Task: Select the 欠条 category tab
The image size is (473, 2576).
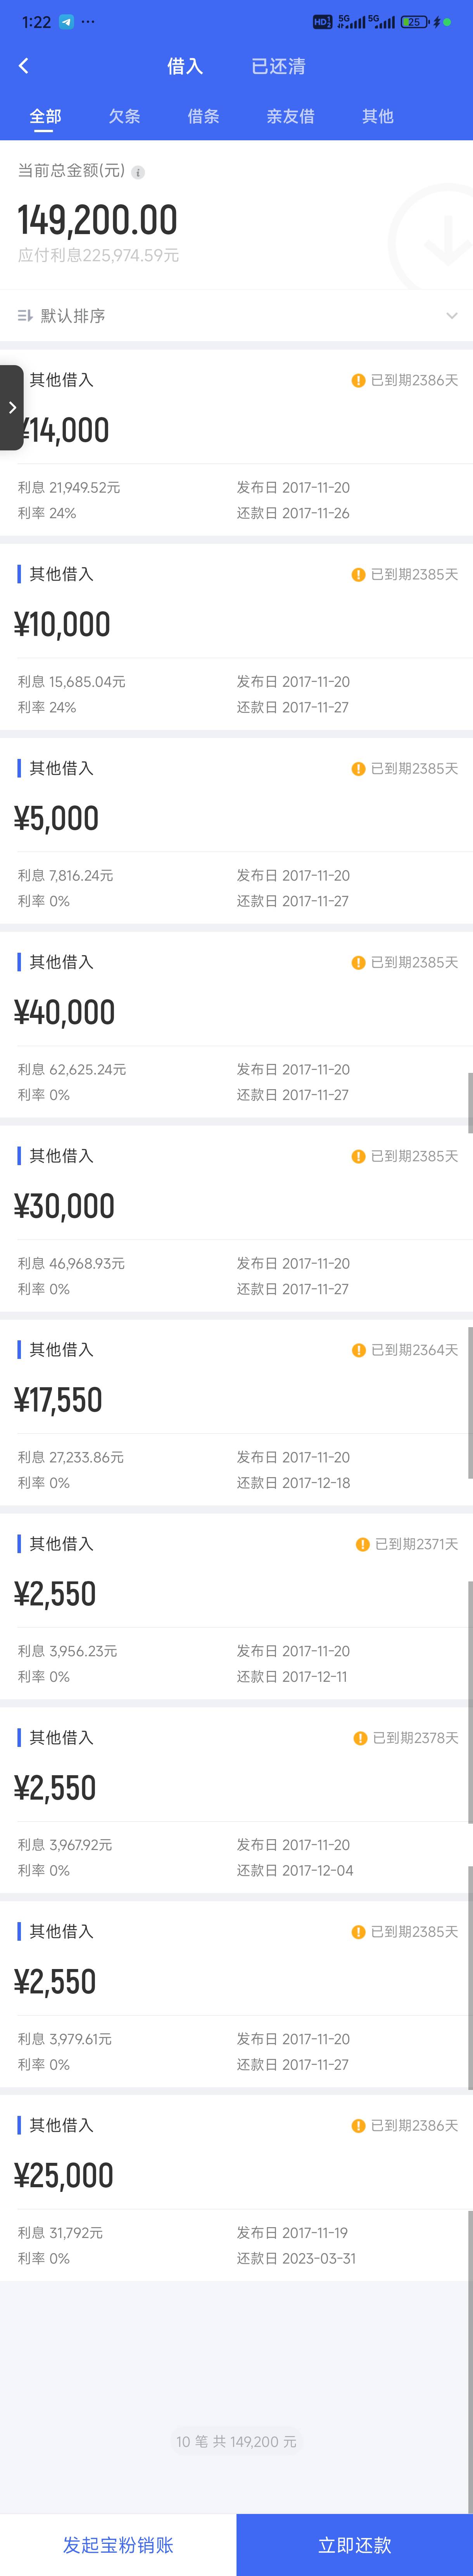Action: [x=124, y=116]
